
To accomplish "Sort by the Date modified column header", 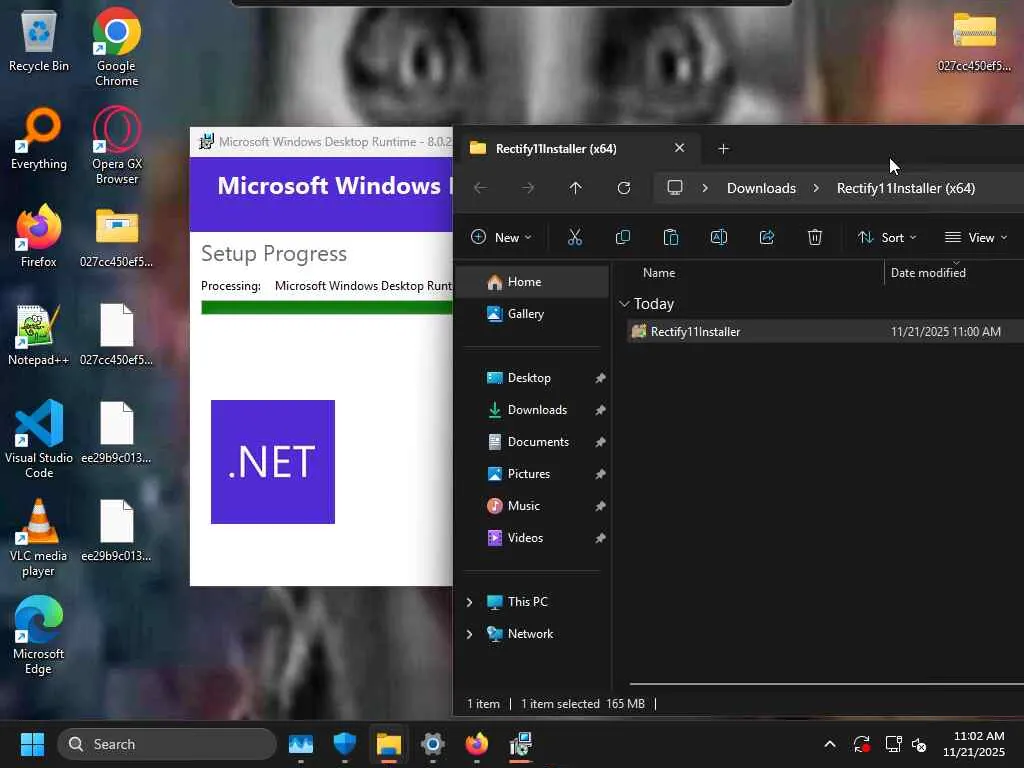I will 928,273.
